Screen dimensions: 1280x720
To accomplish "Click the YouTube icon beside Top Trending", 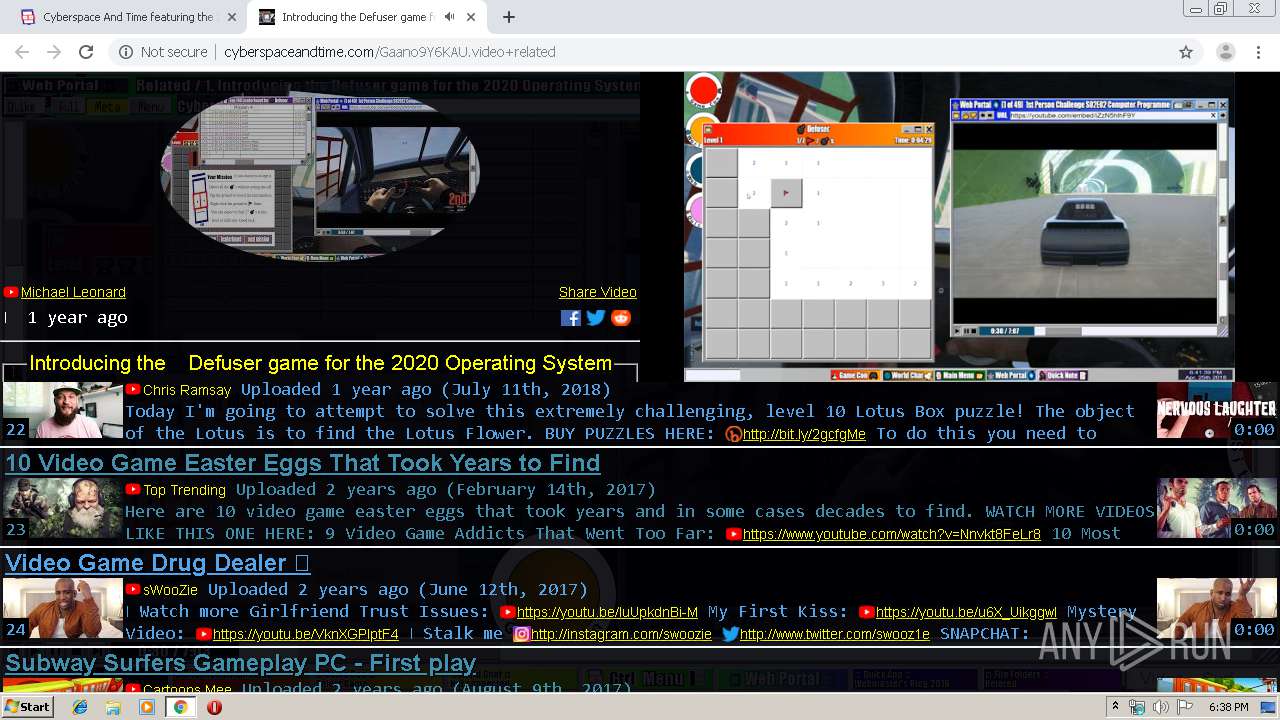I will tap(132, 490).
